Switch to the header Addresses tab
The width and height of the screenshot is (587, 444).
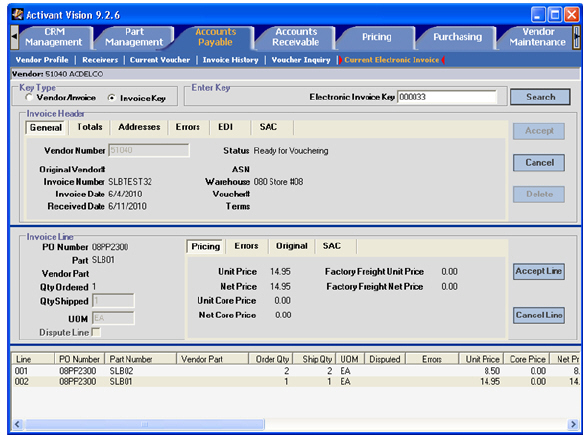tap(139, 127)
